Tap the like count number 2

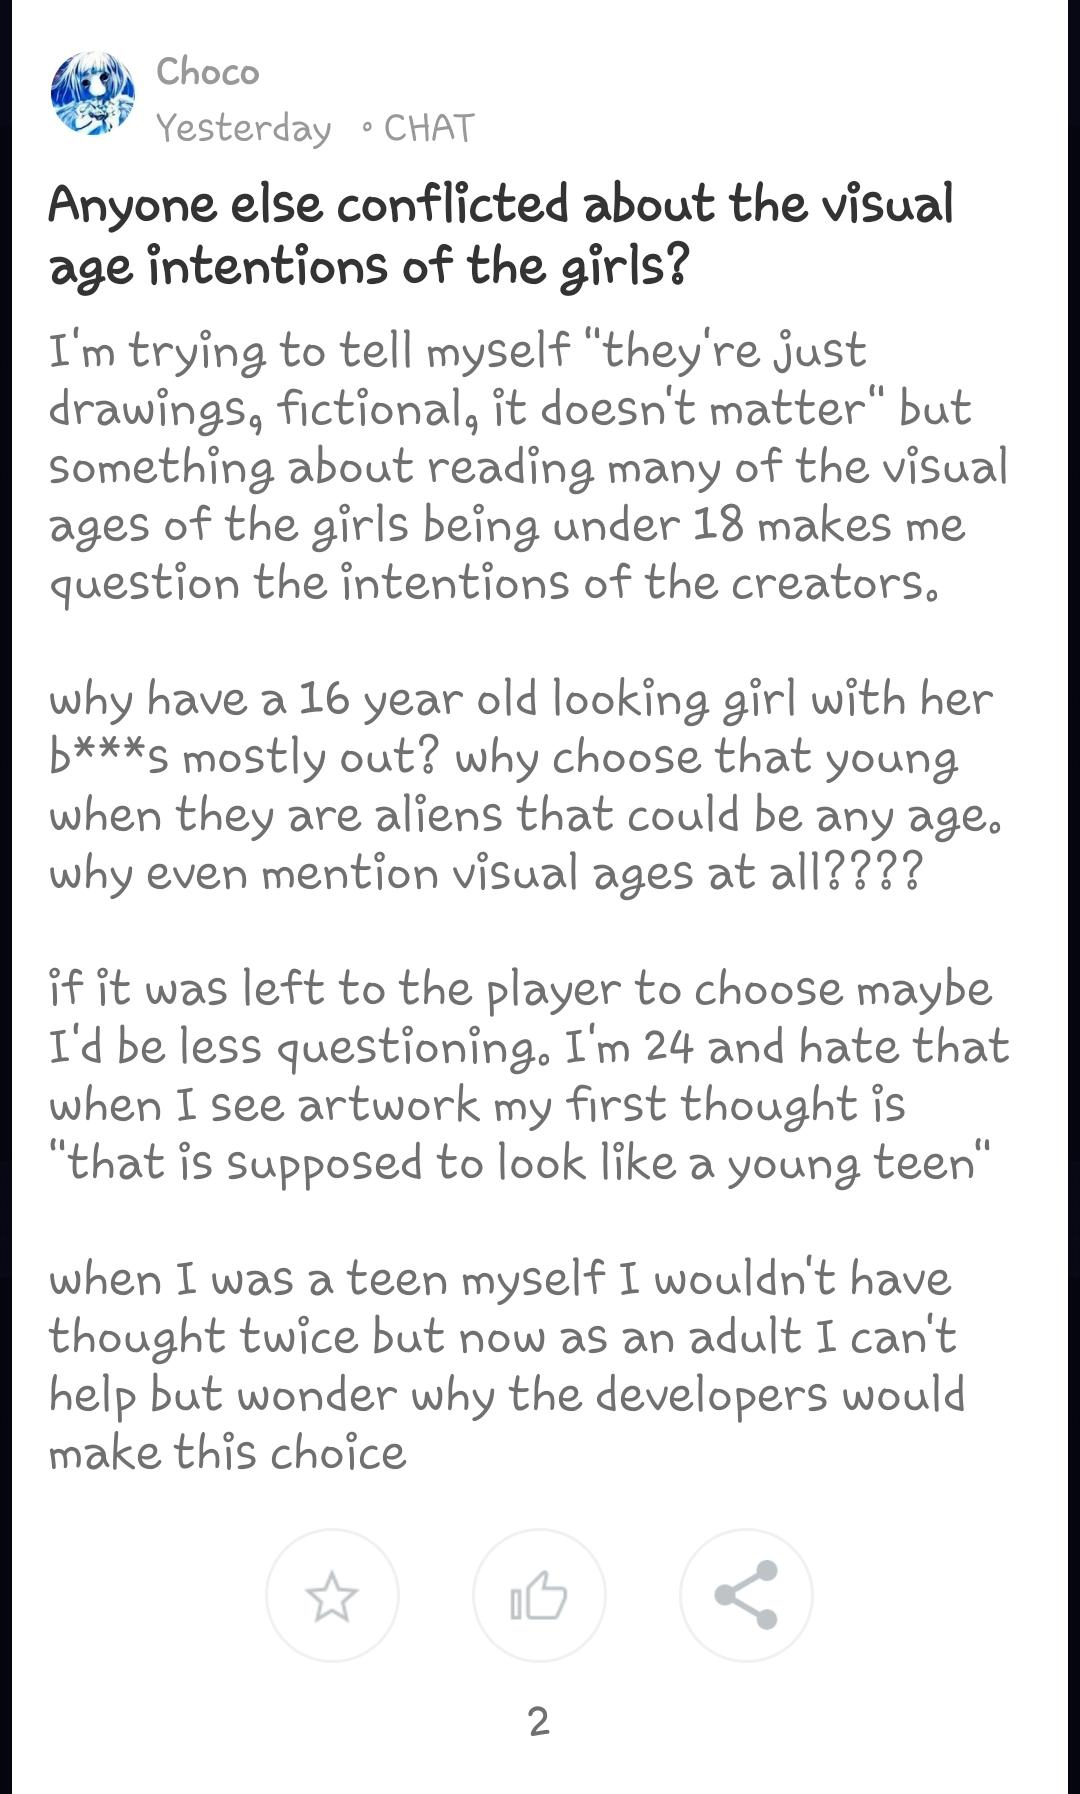[x=538, y=1721]
